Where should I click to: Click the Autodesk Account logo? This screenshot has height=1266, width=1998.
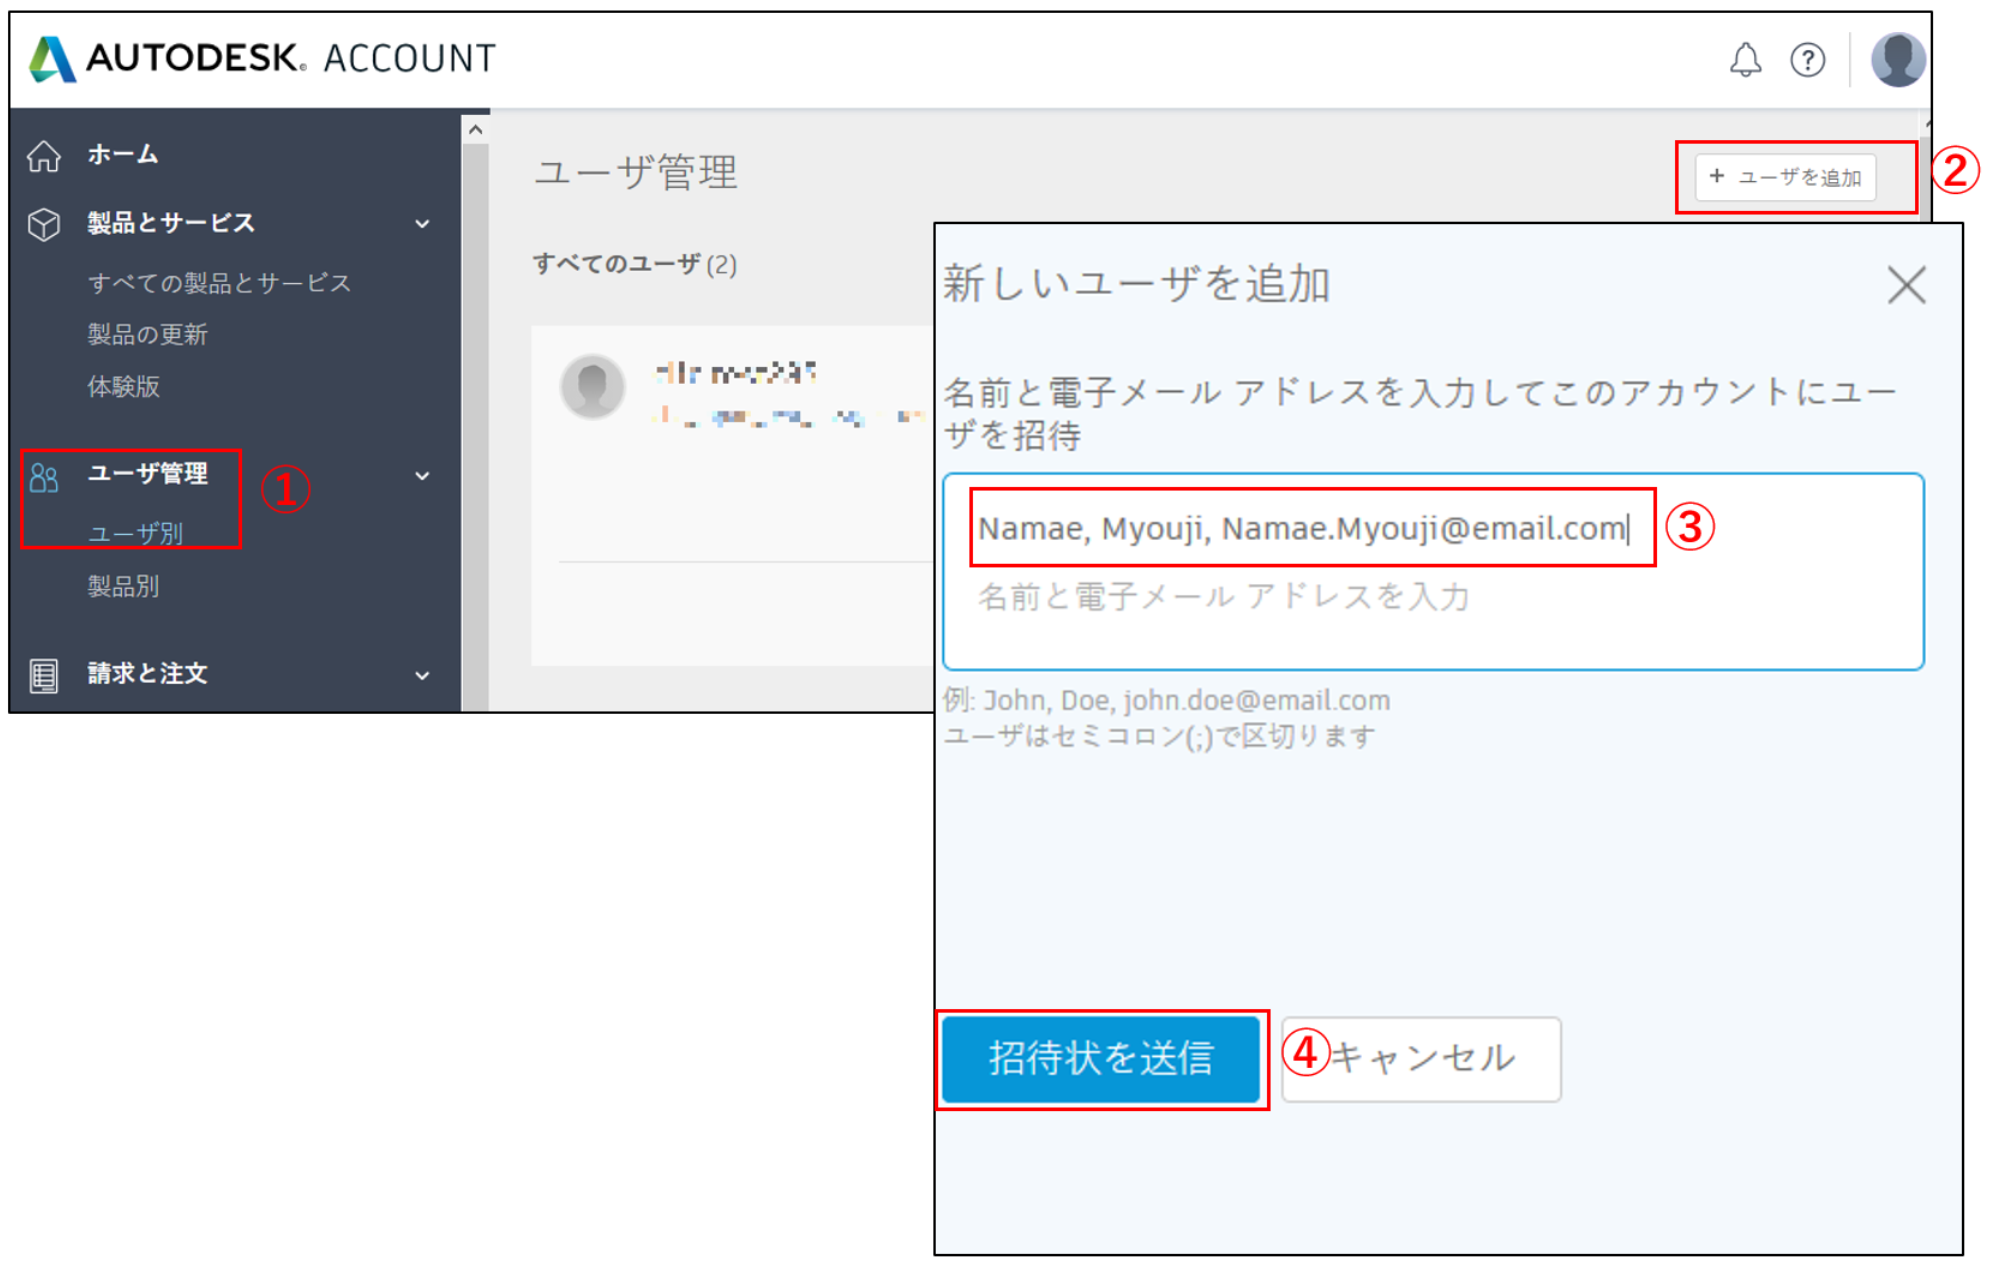[x=262, y=58]
